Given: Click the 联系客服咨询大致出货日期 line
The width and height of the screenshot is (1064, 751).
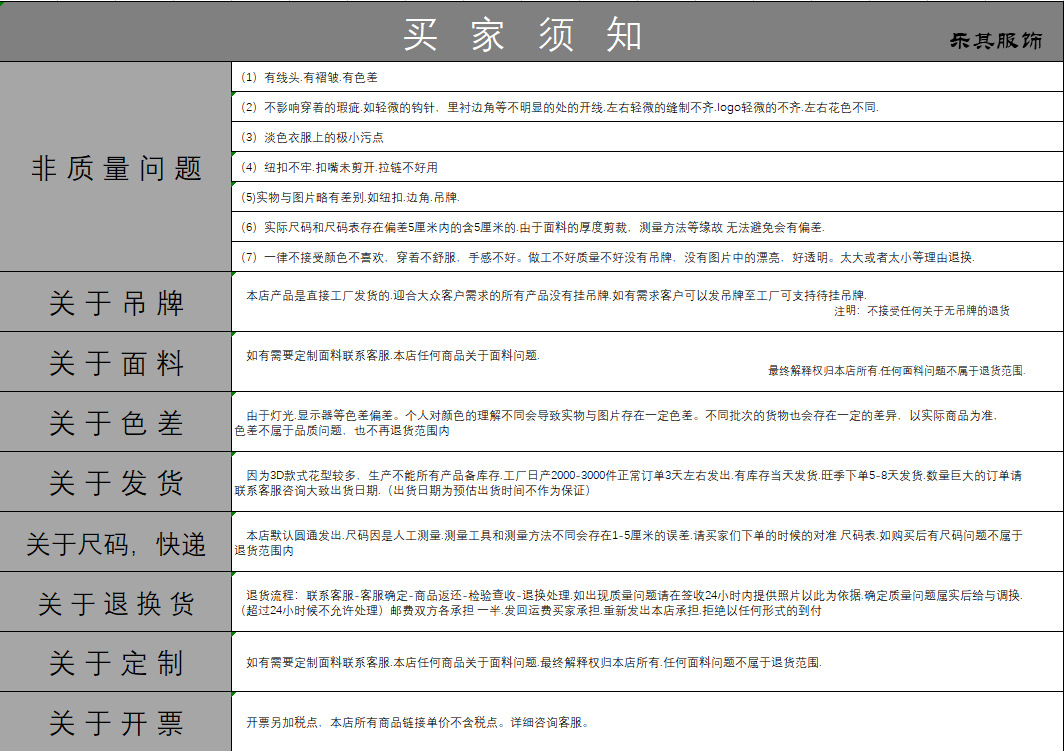Looking at the screenshot, I should point(413,490).
